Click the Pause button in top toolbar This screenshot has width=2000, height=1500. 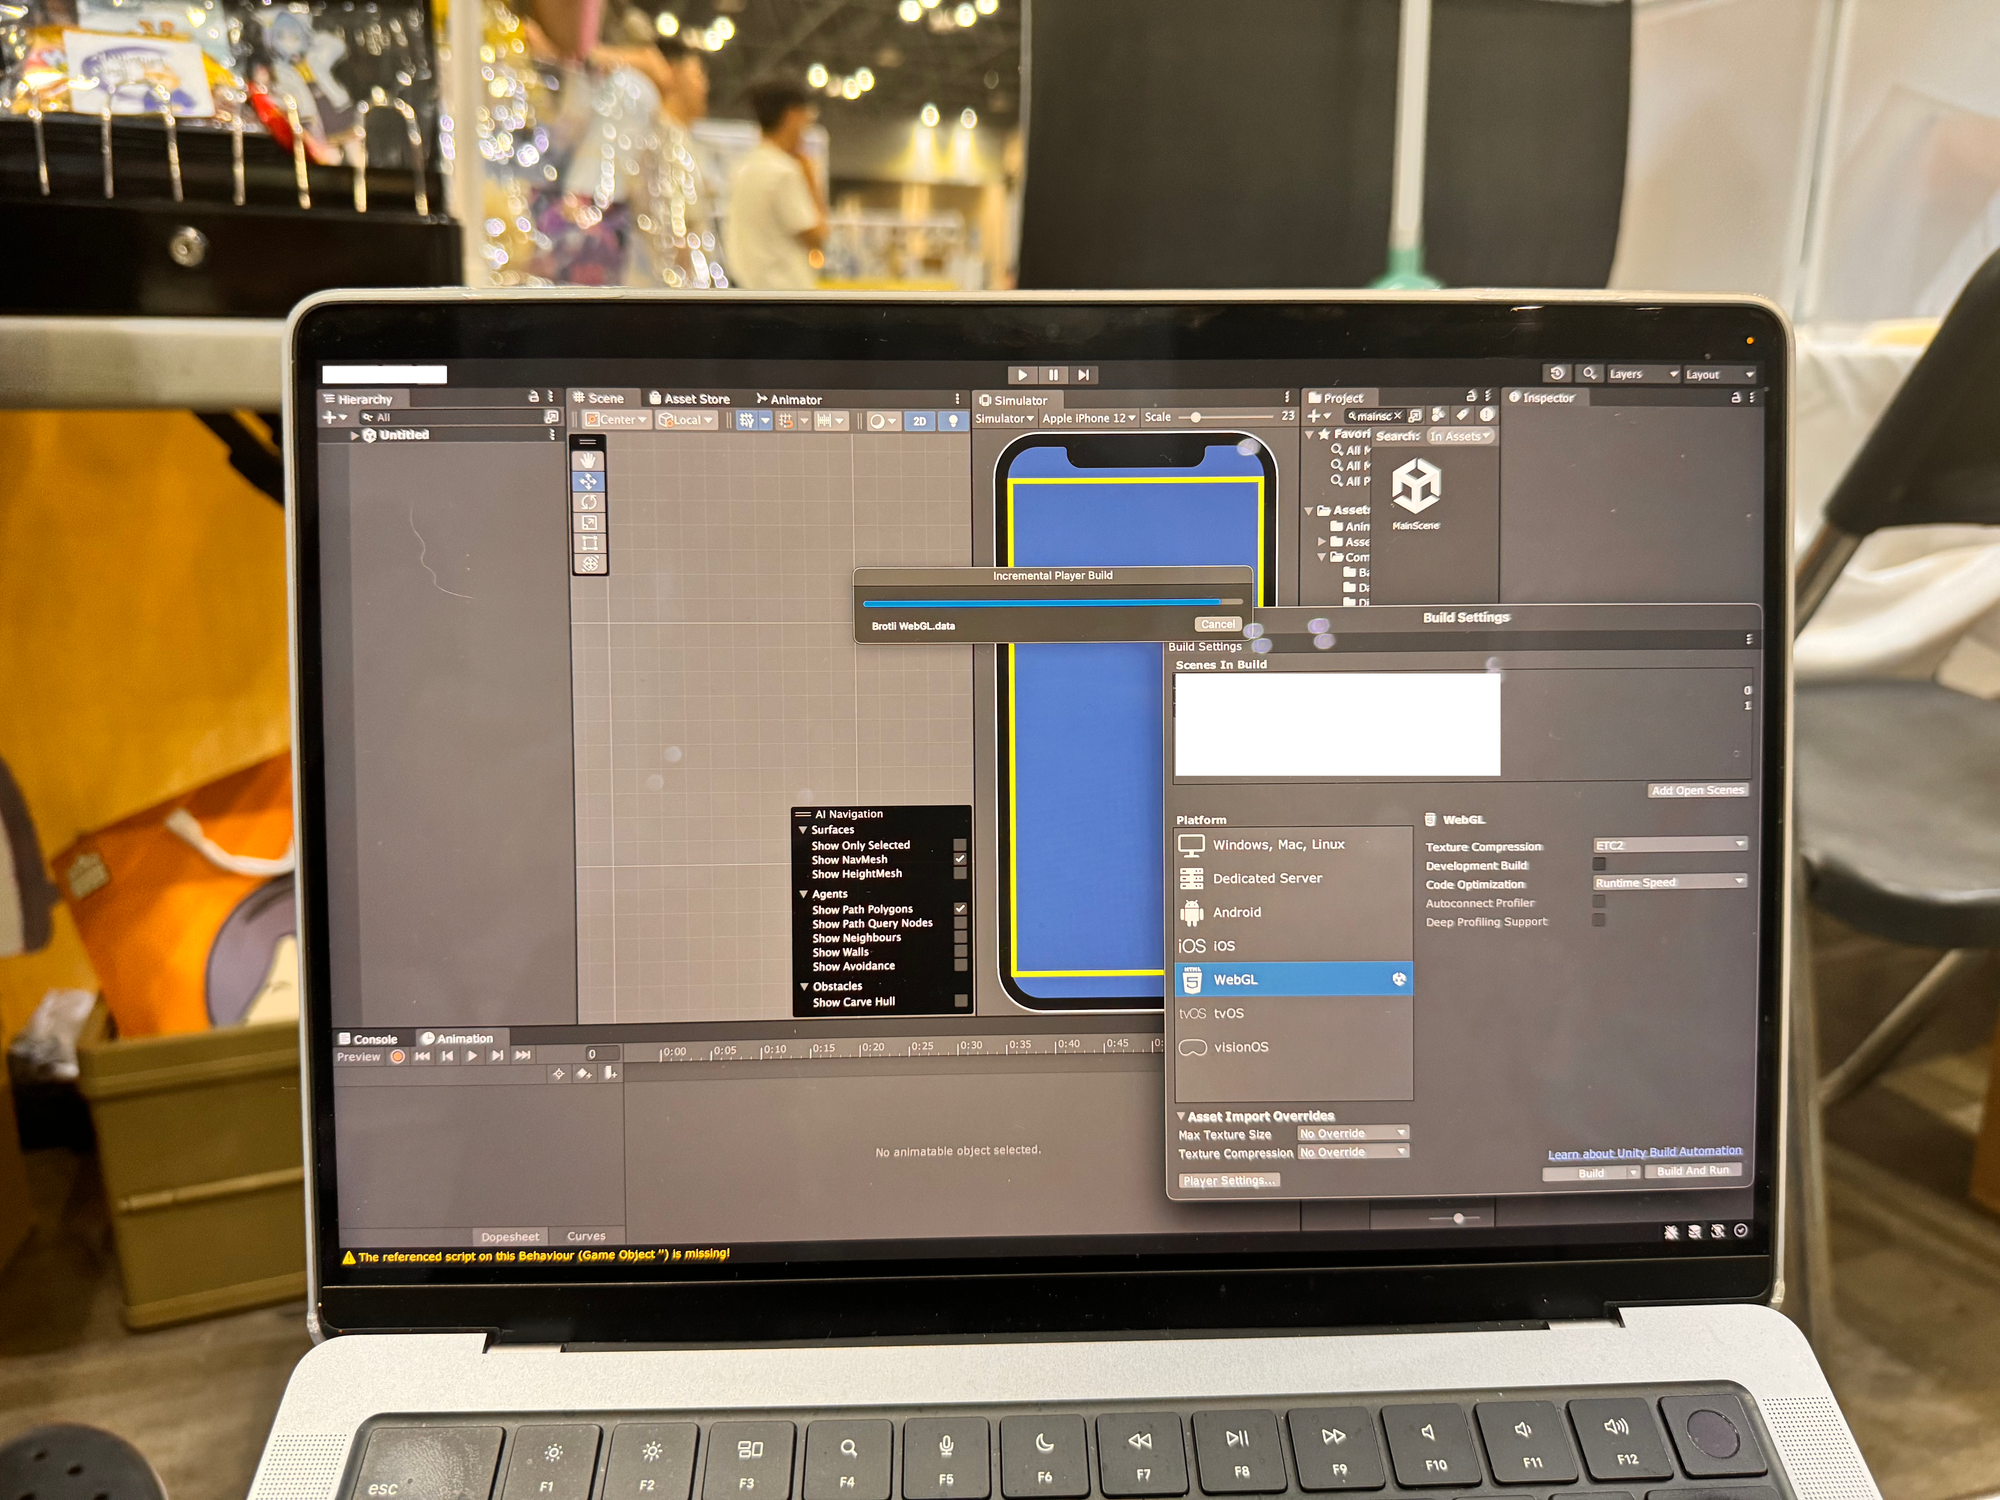click(x=1053, y=375)
